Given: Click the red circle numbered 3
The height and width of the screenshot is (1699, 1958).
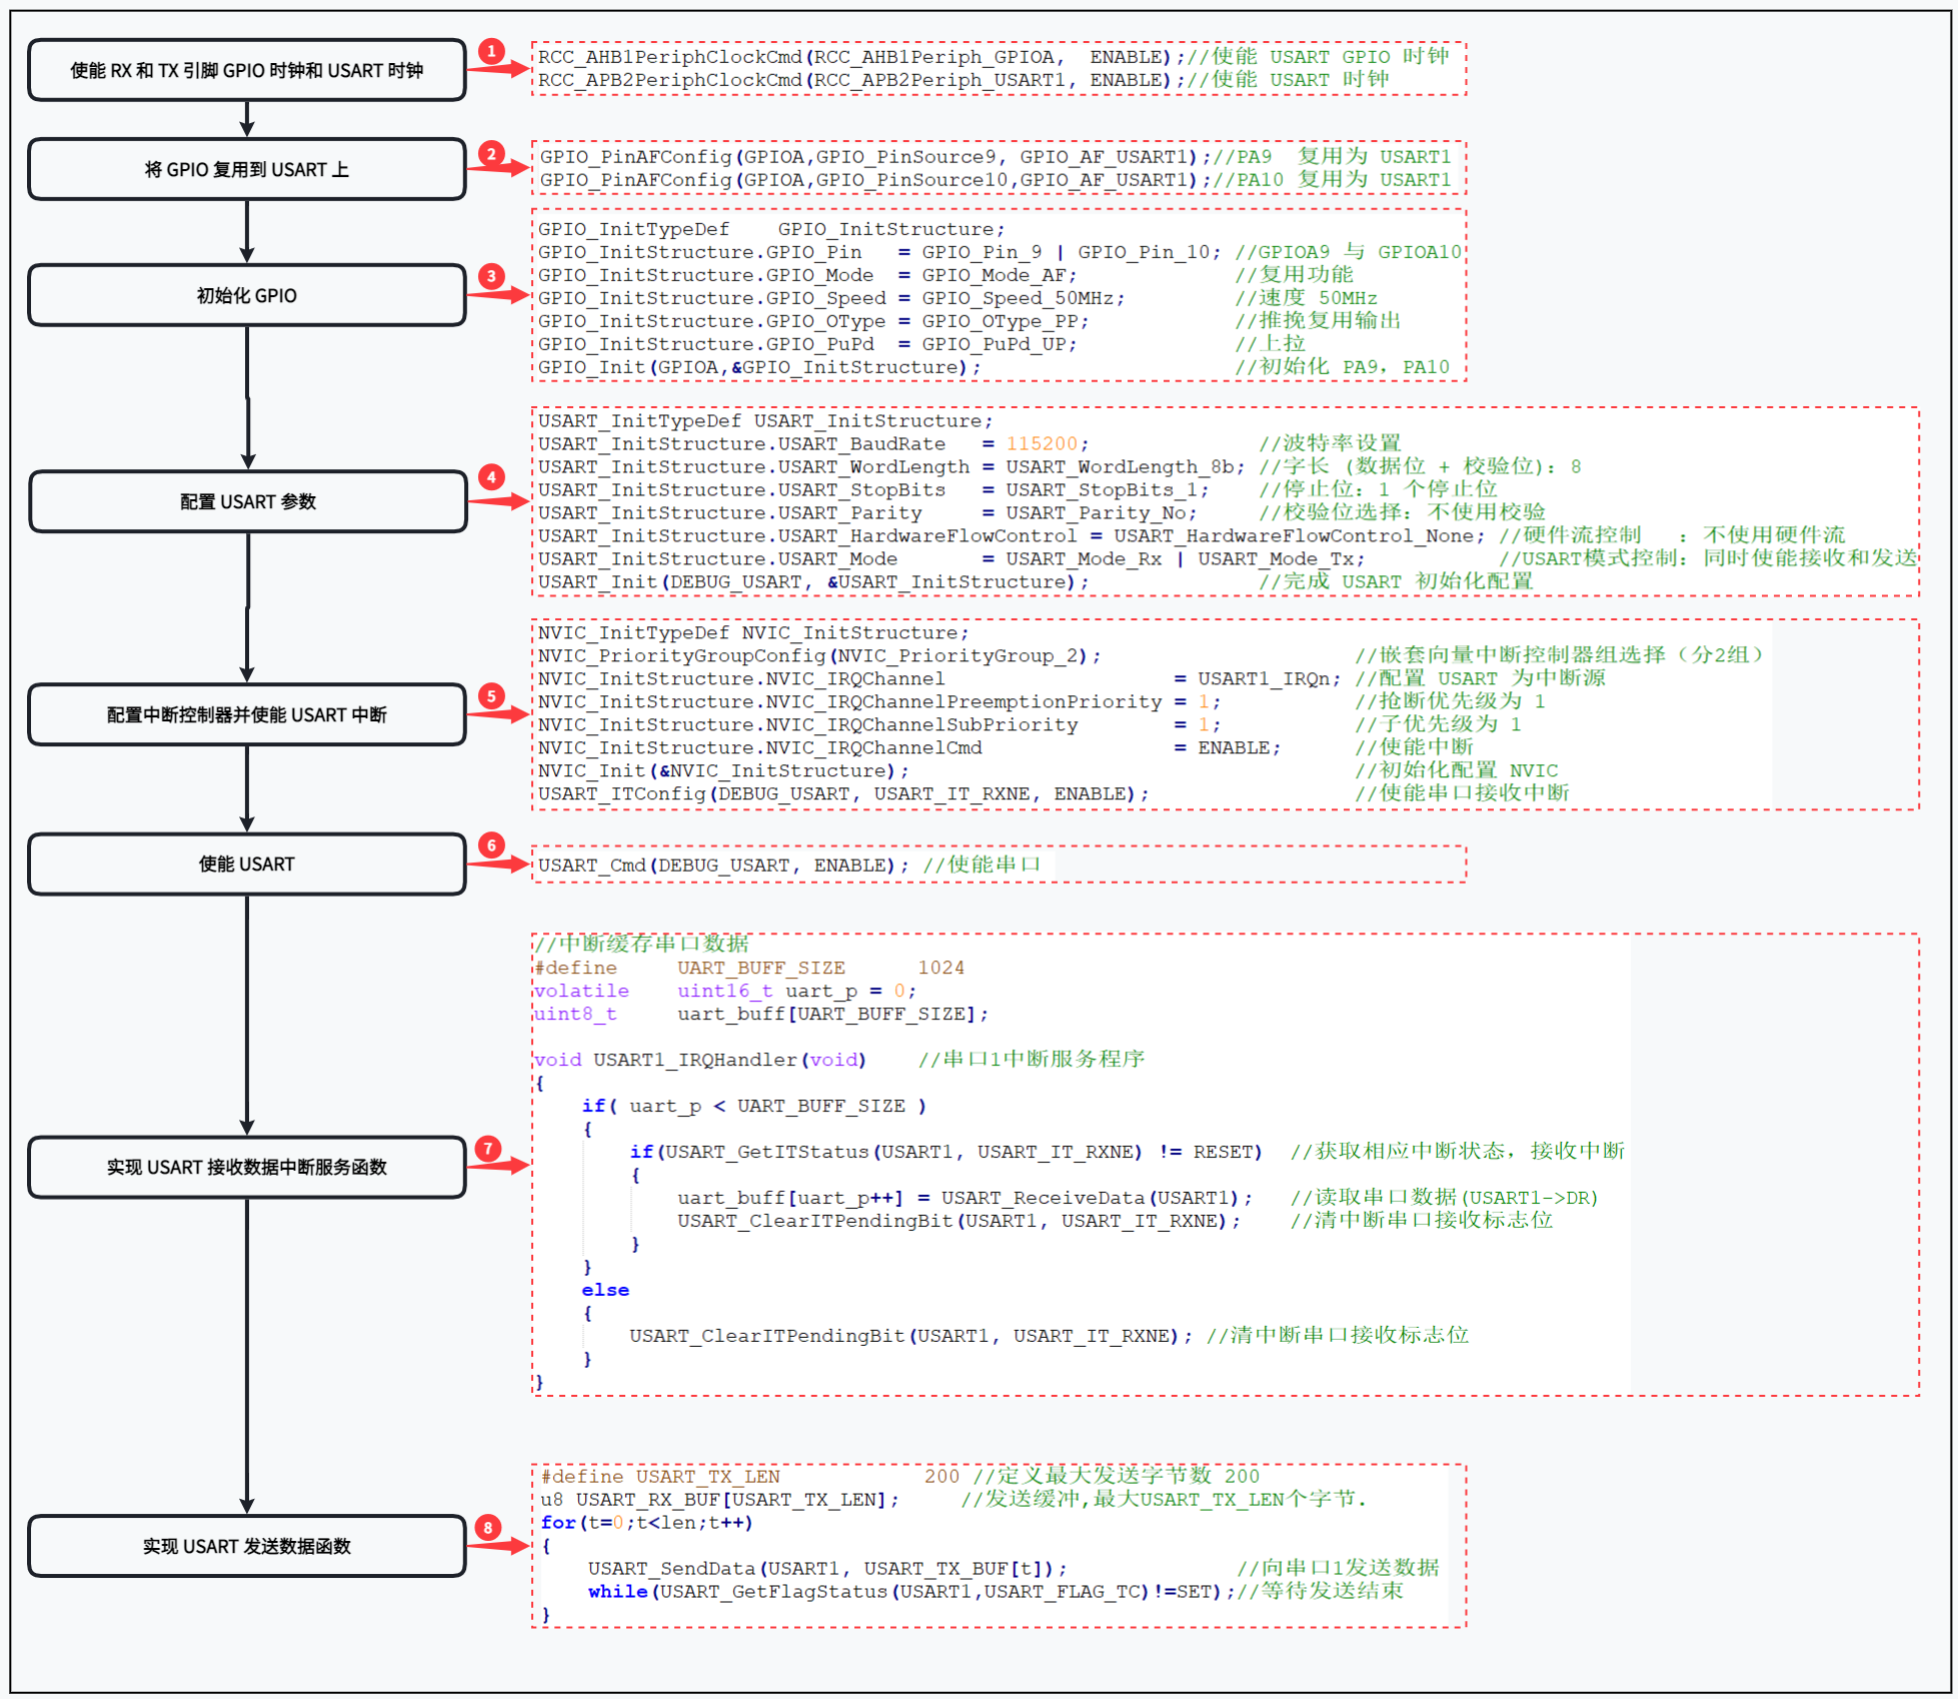Looking at the screenshot, I should pos(490,276).
